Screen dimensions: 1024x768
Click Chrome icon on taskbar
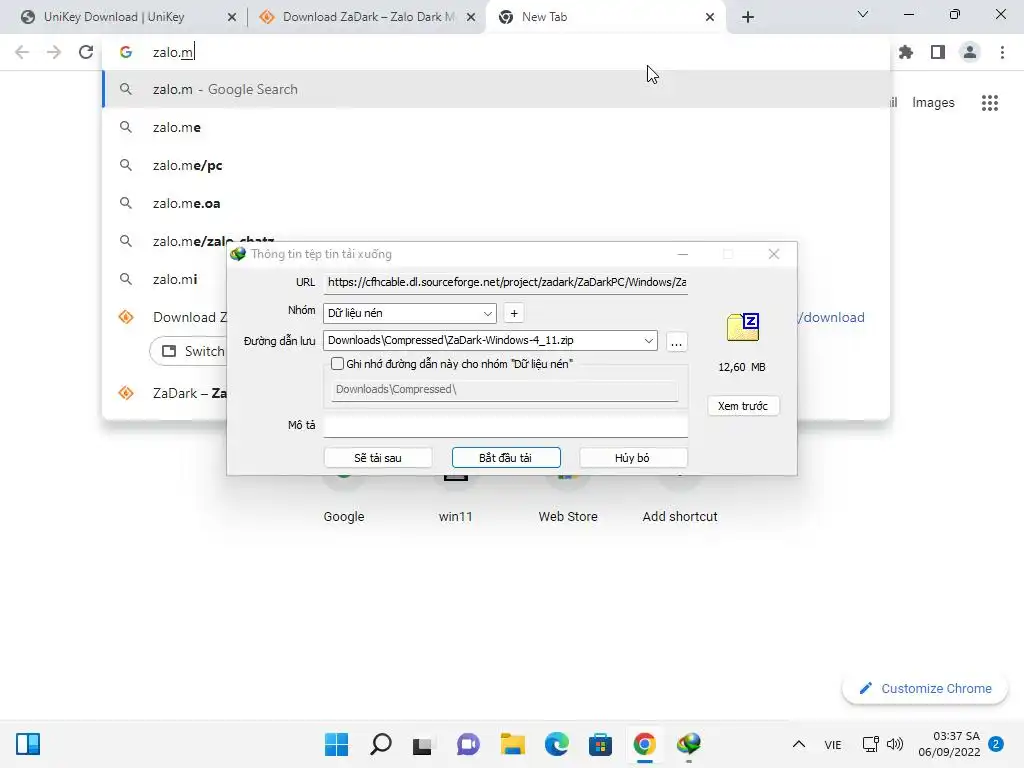[645, 744]
